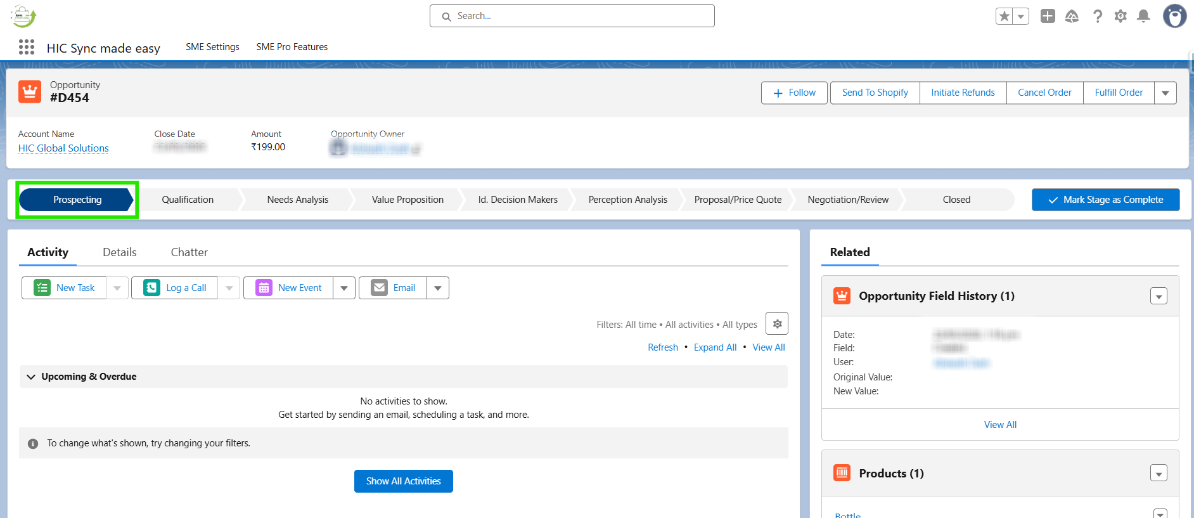Open the Products list actions dropdown

tap(1159, 474)
